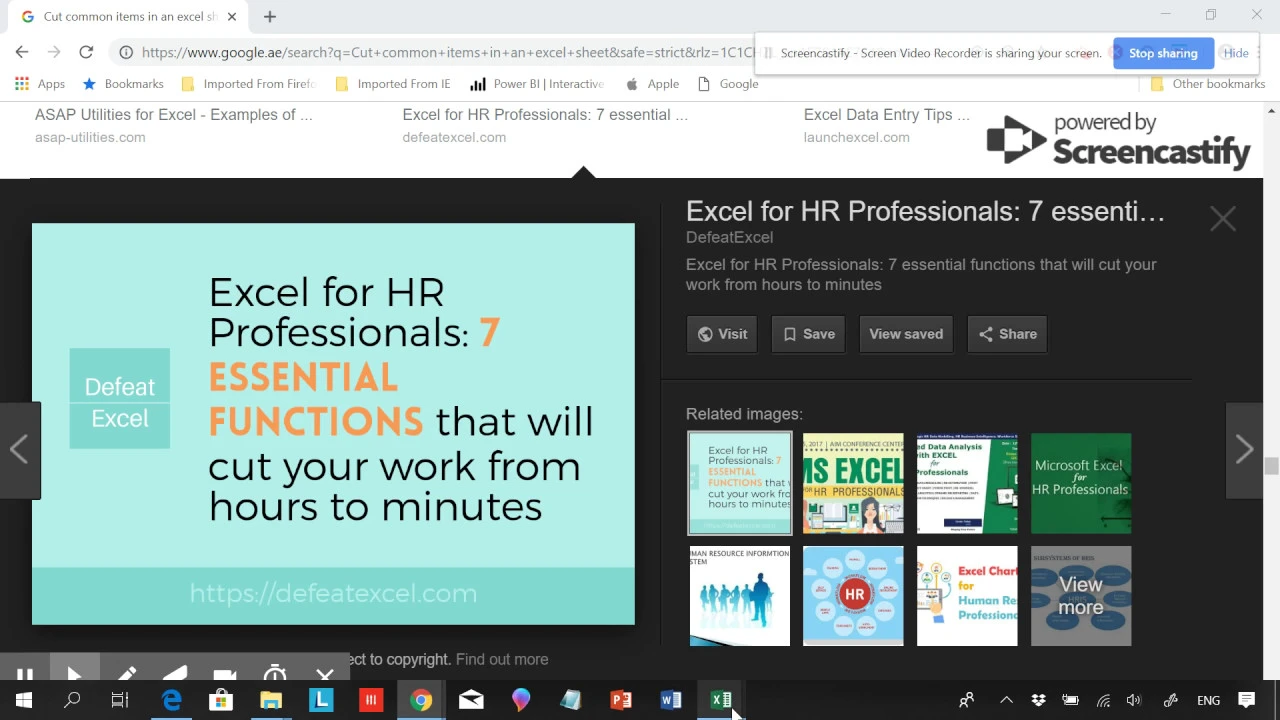Image resolution: width=1280 pixels, height=720 pixels.
Task: Close the Screencastify drawing toolbar
Action: [325, 674]
